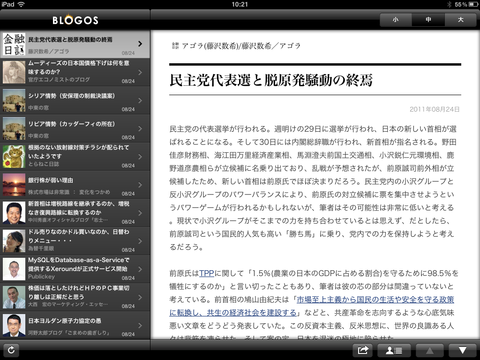
Task: Select MySQL Database-as-a-Service article title
Action: pos(79,264)
